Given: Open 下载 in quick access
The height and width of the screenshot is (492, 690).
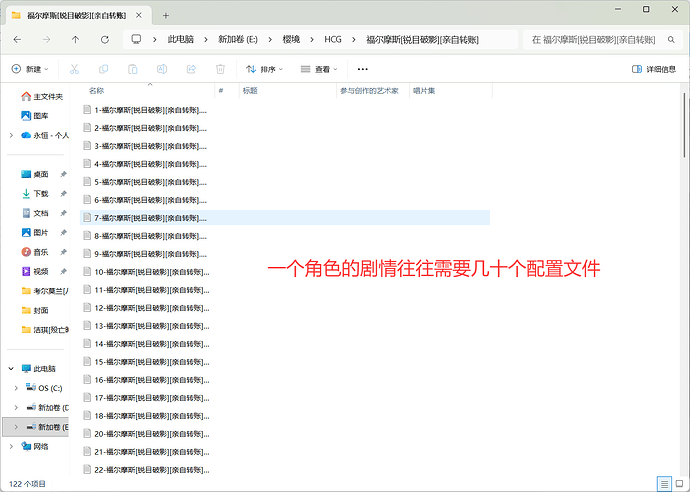Looking at the screenshot, I should pyautogui.click(x=35, y=194).
